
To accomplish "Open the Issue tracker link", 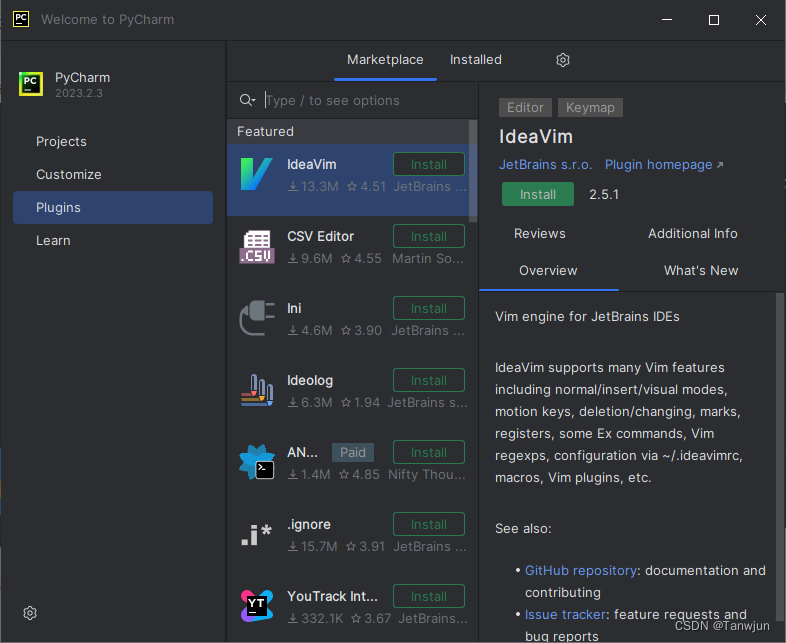I will coord(565,614).
